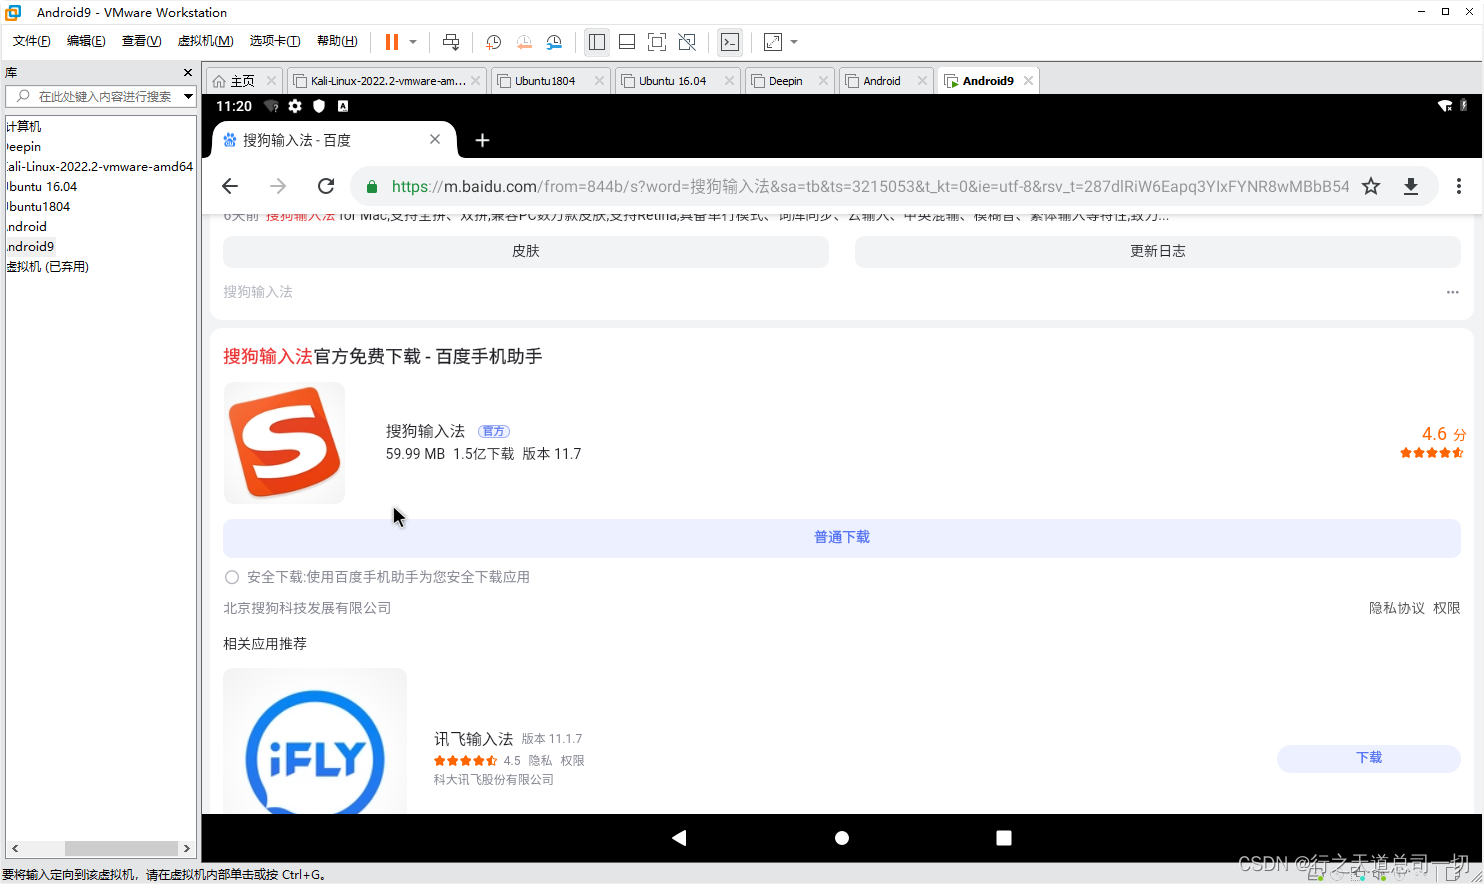Click the 普通下载 button
Image resolution: width=1484 pixels, height=884 pixels.
[842, 538]
